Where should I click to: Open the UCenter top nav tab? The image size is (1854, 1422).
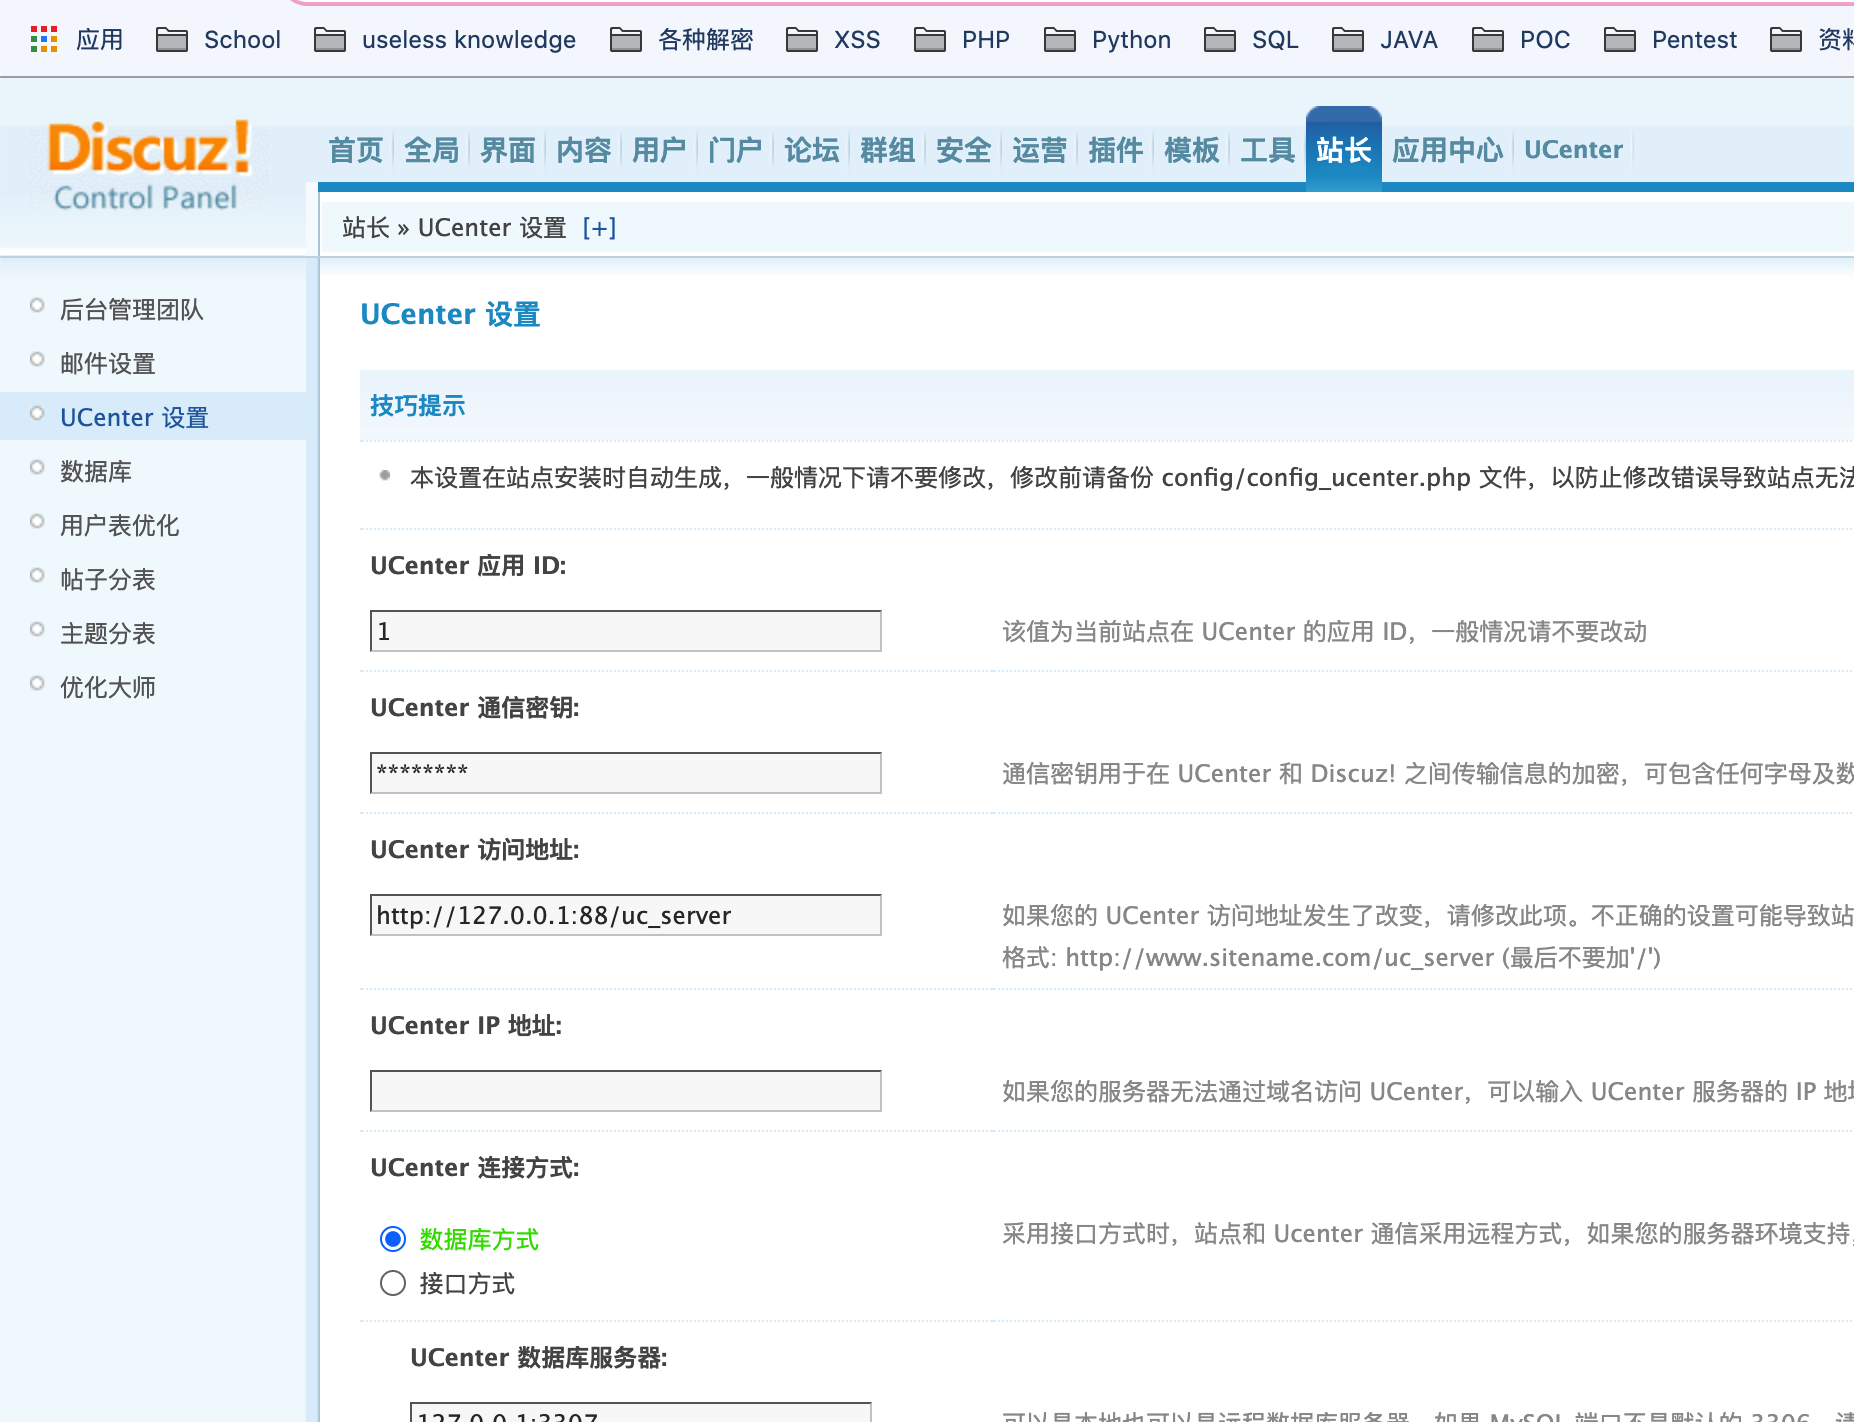pos(1573,150)
